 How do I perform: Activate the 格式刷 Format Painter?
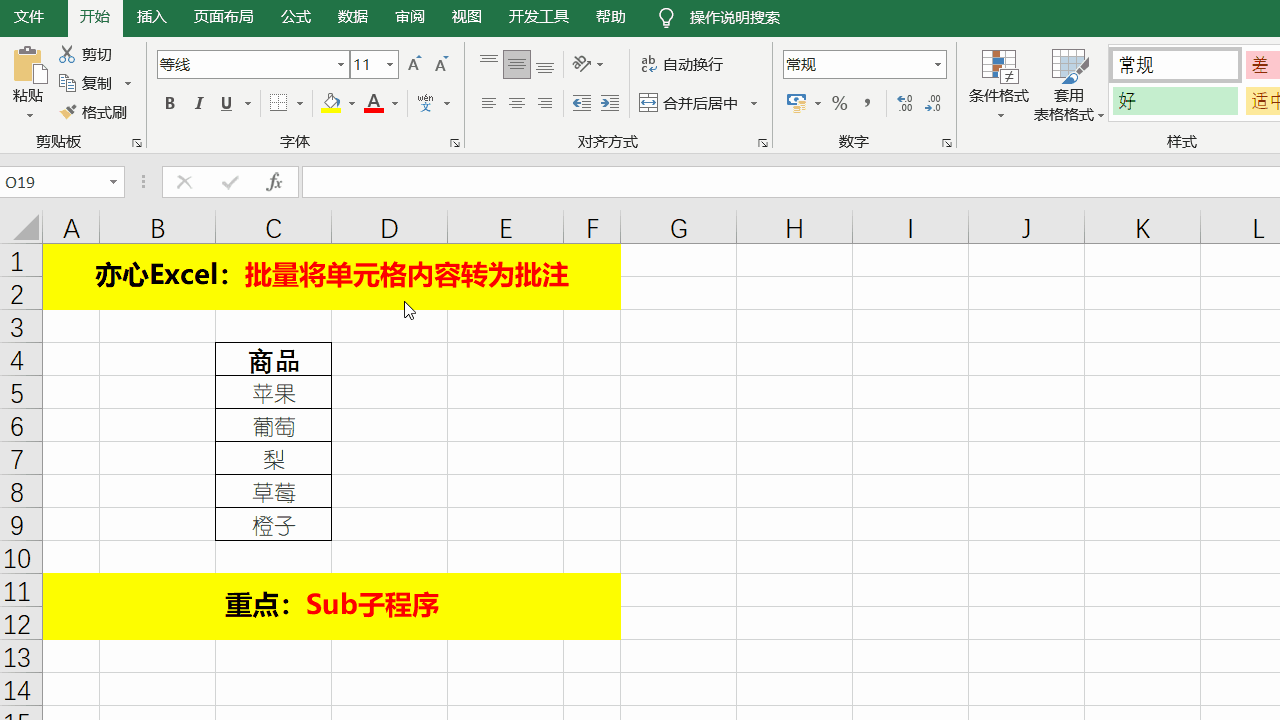[94, 112]
